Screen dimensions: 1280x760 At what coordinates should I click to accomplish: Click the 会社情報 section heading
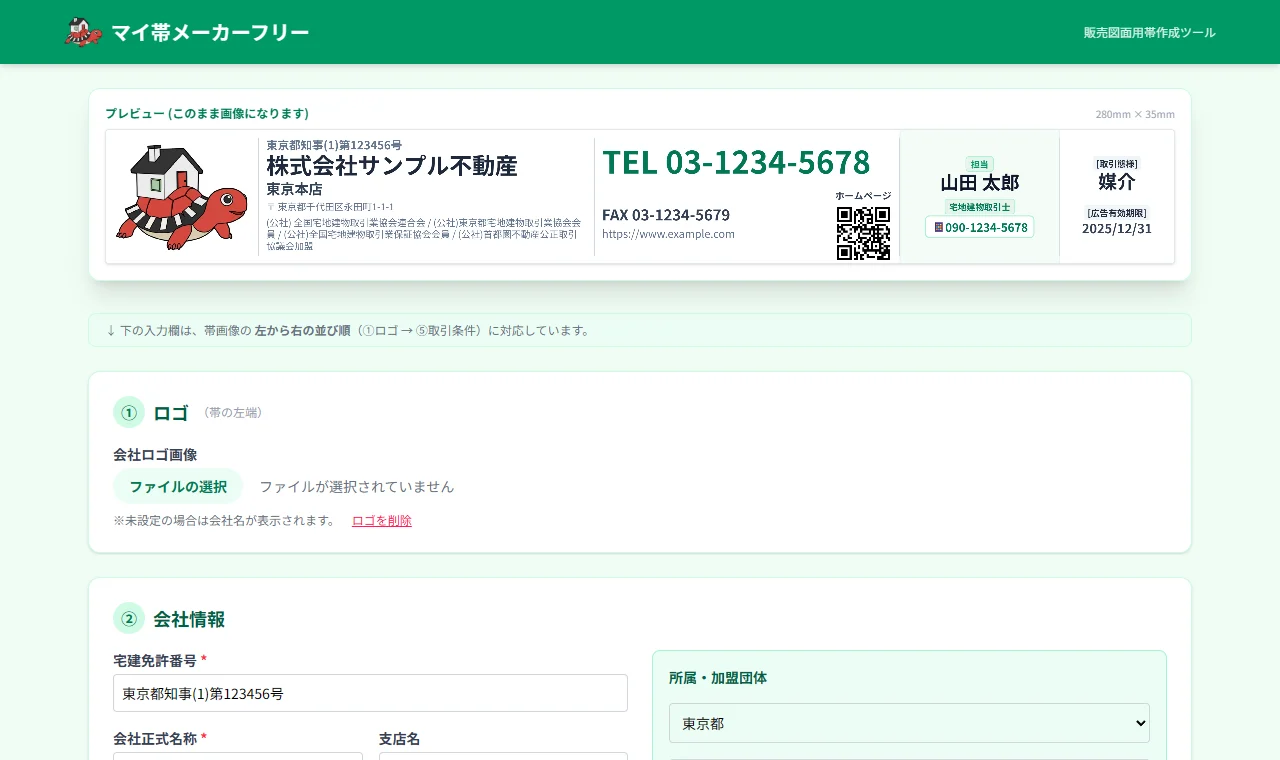(x=189, y=619)
